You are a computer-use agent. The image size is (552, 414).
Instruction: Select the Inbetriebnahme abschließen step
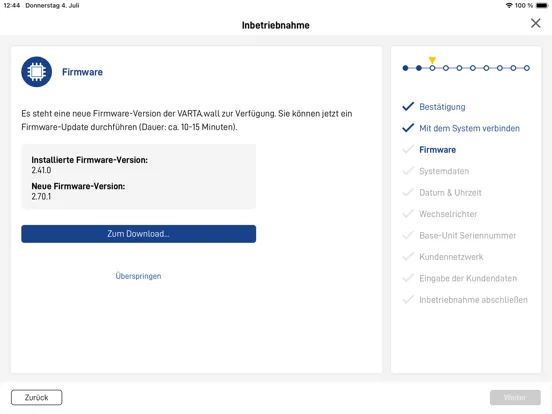[x=473, y=300]
